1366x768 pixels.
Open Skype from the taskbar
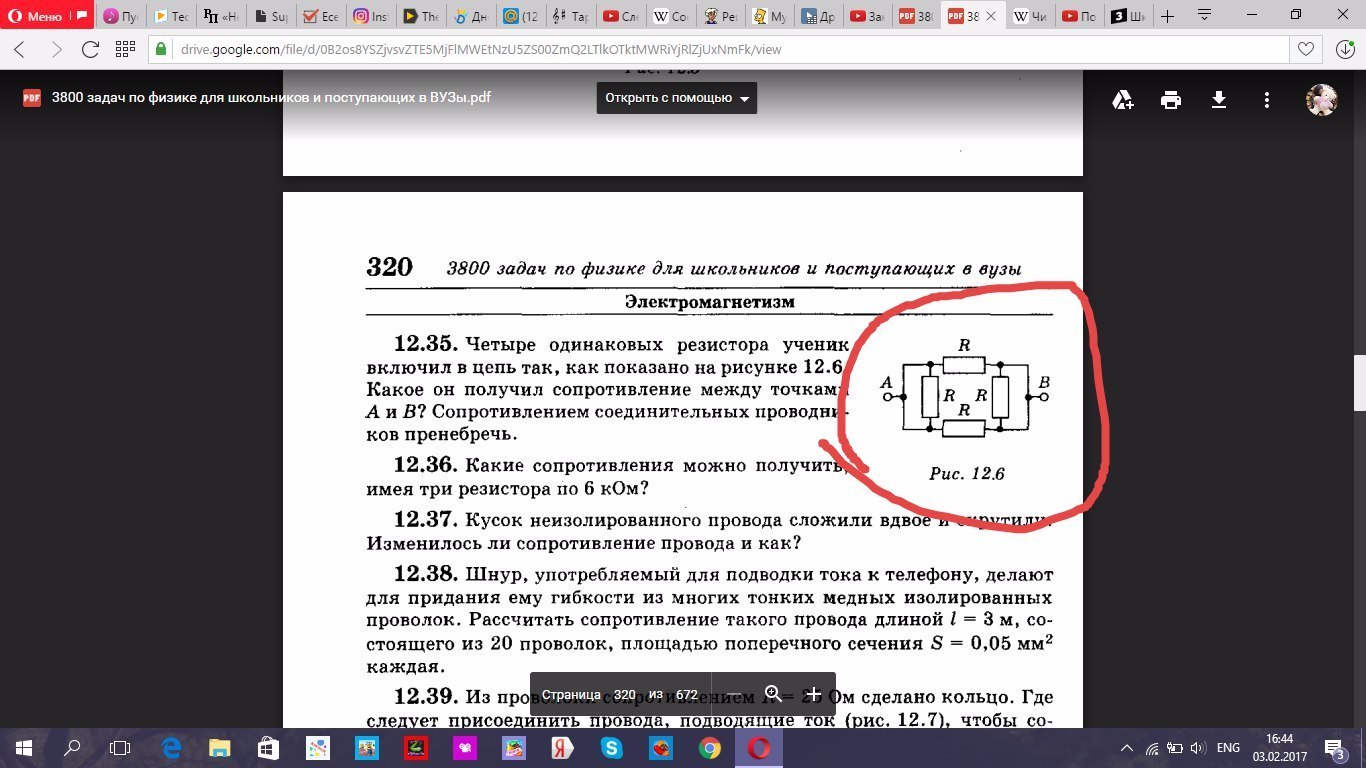tap(612, 748)
